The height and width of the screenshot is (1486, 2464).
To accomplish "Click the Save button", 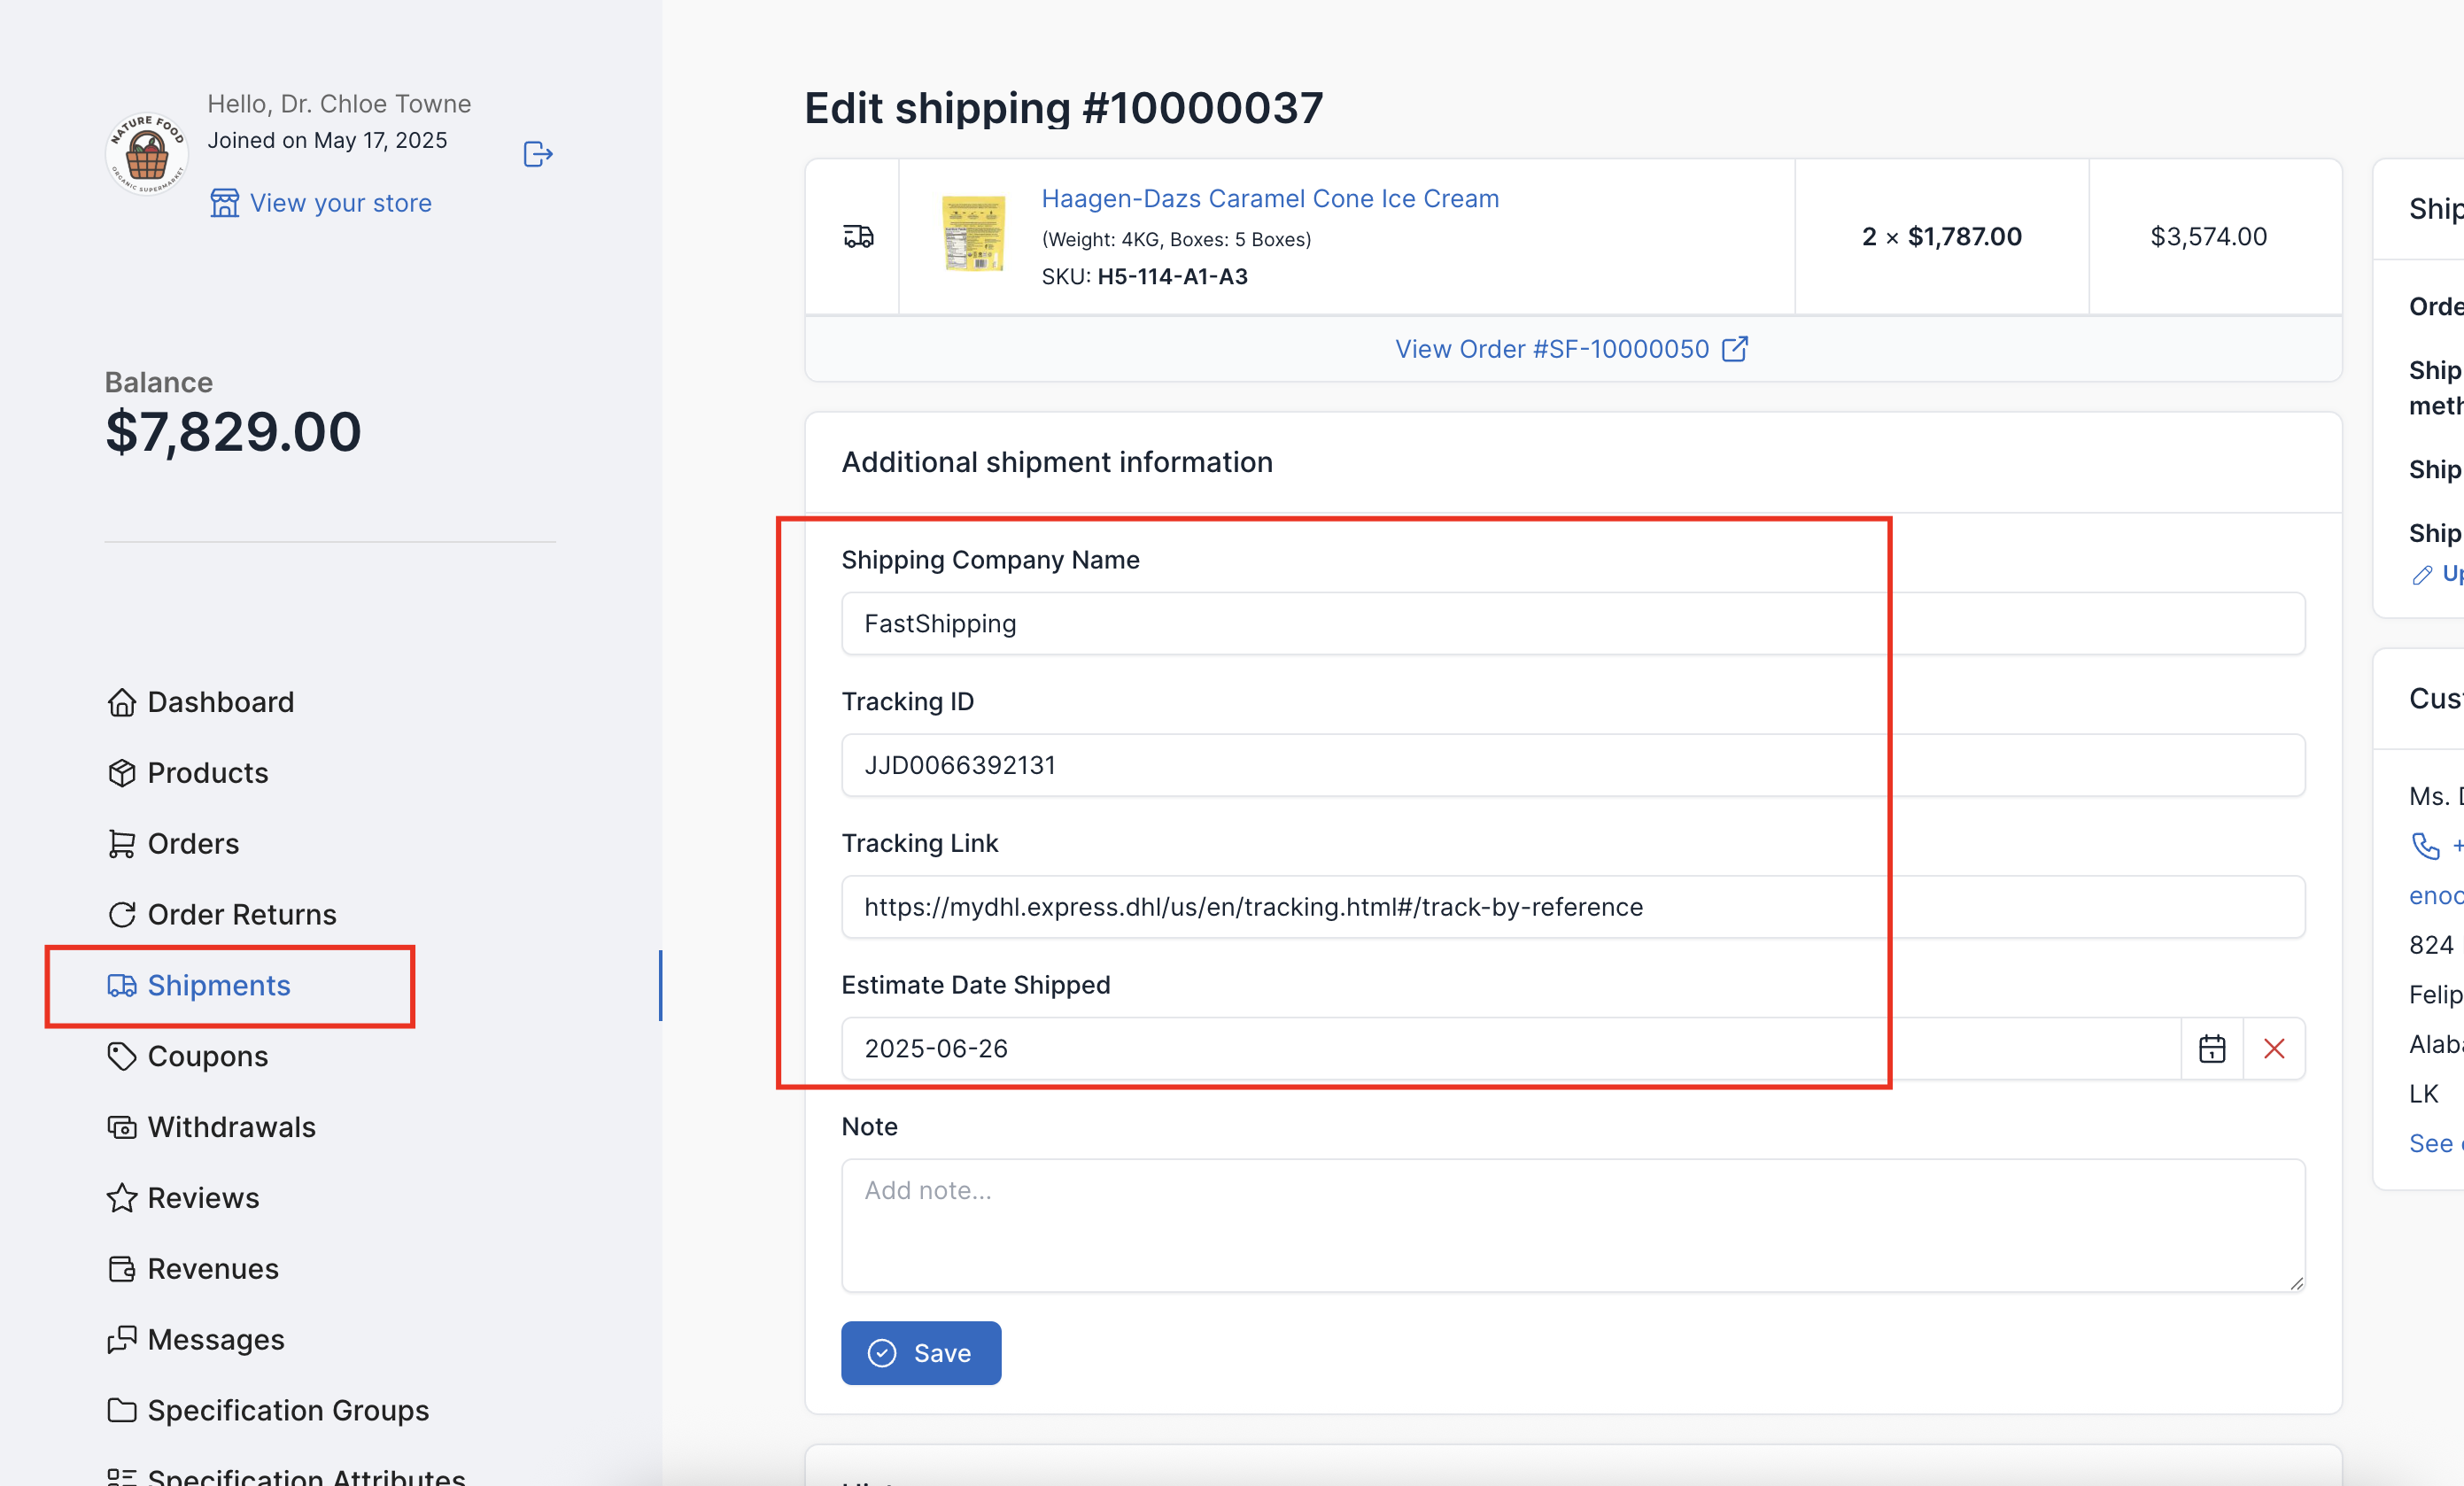I will pos(921,1353).
